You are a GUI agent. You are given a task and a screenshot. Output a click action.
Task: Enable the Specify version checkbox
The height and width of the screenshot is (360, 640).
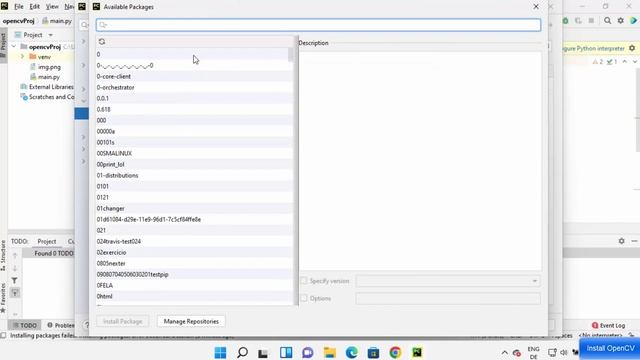coord(304,281)
